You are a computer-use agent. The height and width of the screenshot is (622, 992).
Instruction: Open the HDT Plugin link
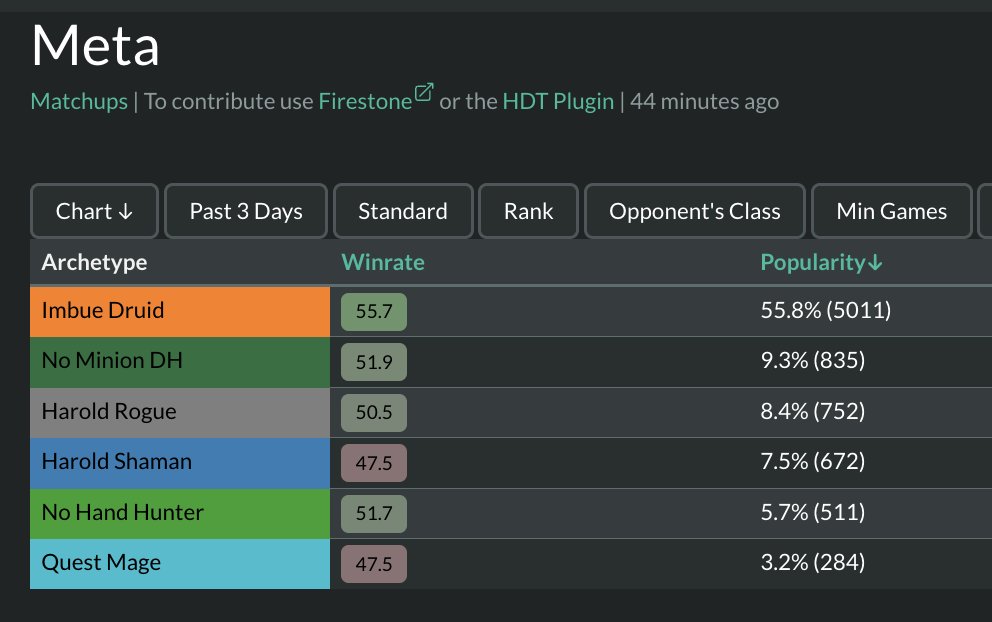(x=558, y=101)
